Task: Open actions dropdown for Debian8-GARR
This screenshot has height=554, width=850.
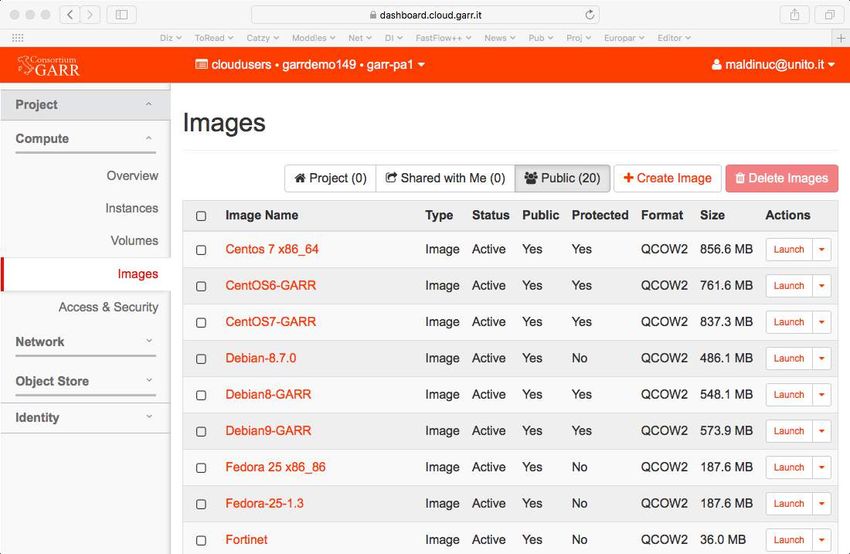Action: pyautogui.click(x=822, y=395)
